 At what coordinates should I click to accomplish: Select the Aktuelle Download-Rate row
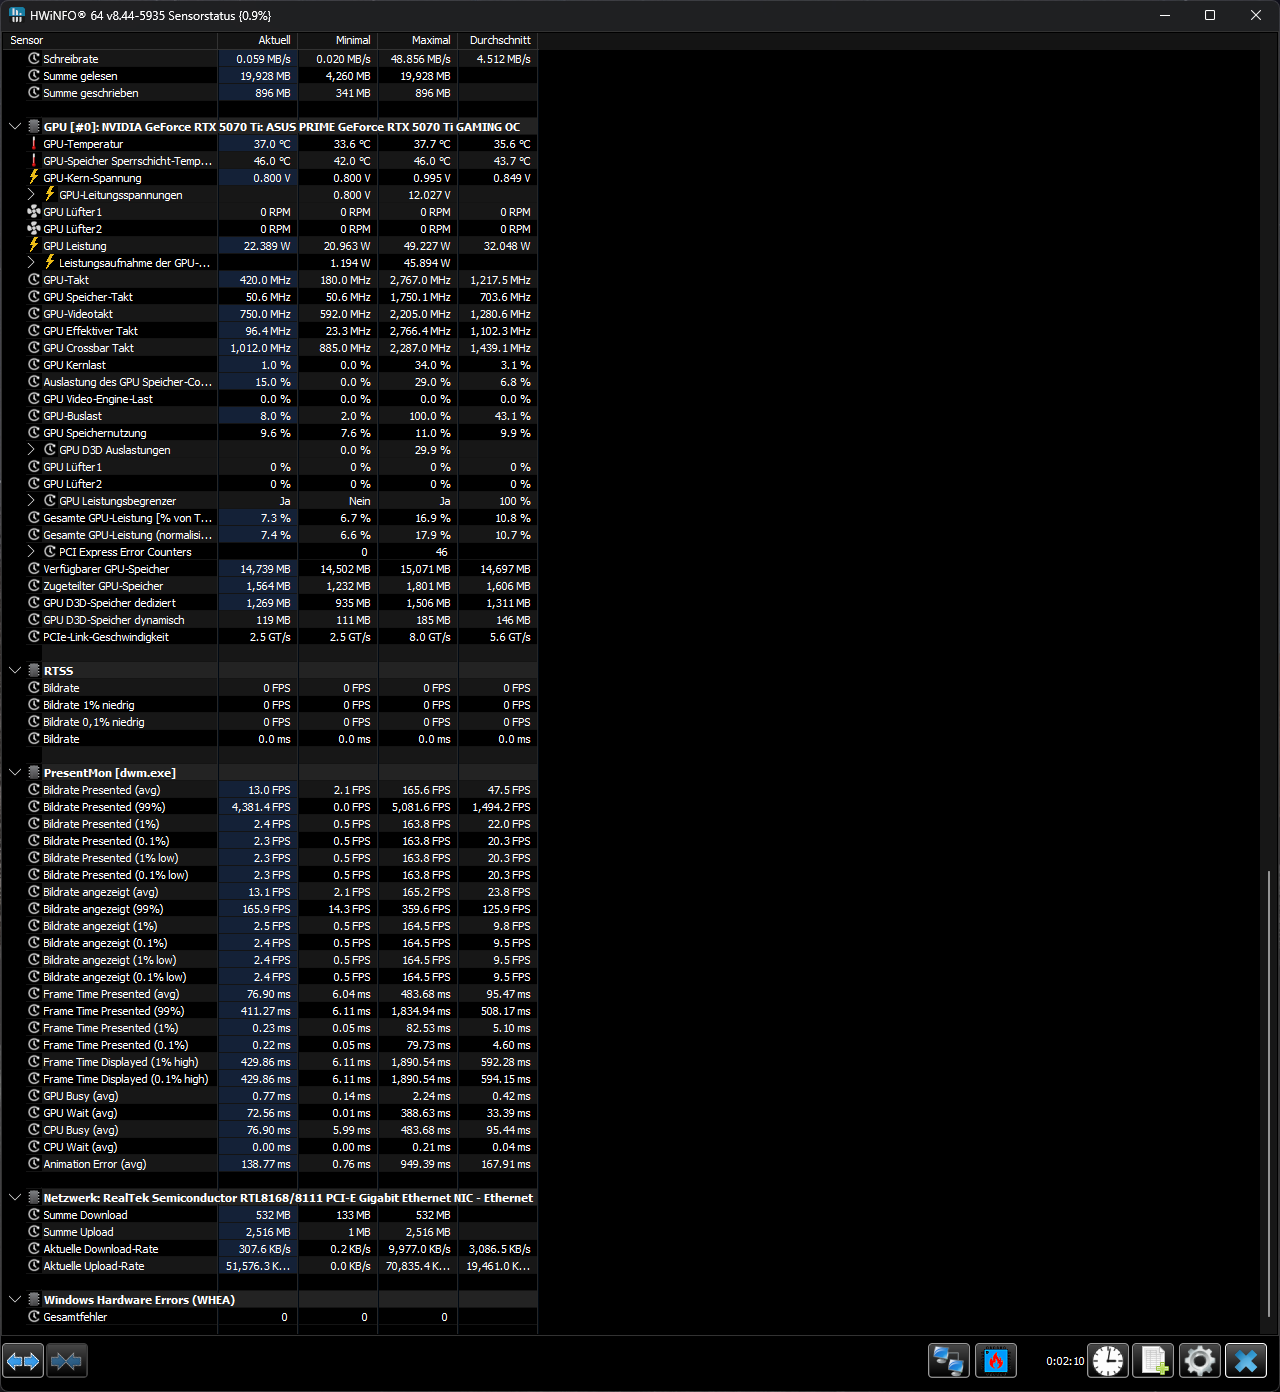269,1249
